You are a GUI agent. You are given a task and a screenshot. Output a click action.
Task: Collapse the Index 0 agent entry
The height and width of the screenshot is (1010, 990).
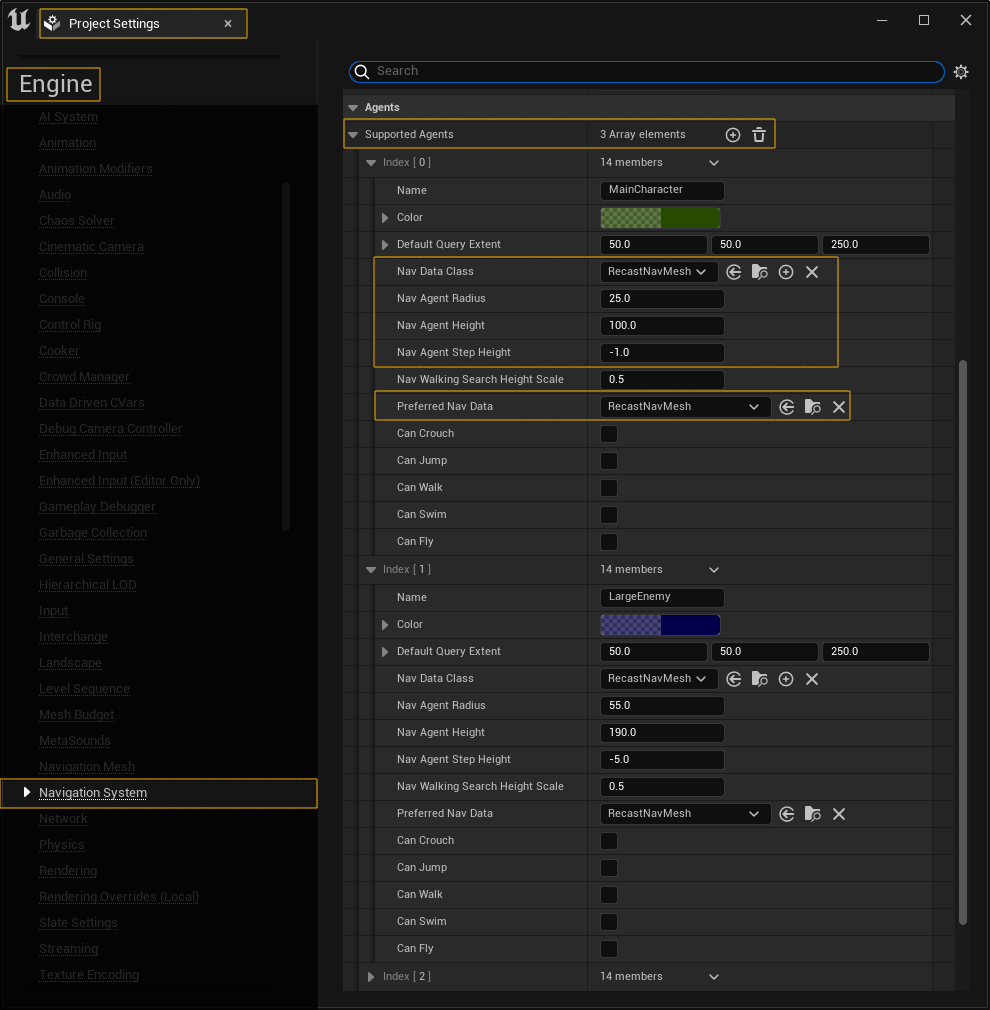click(x=370, y=162)
